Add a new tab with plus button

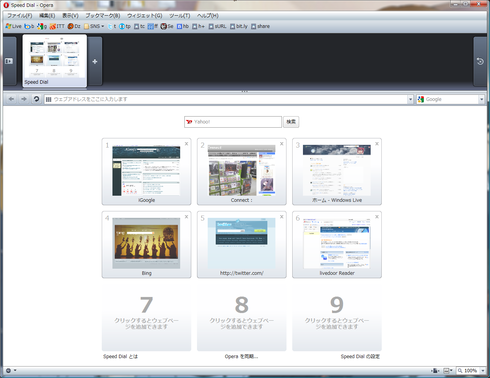(x=95, y=61)
